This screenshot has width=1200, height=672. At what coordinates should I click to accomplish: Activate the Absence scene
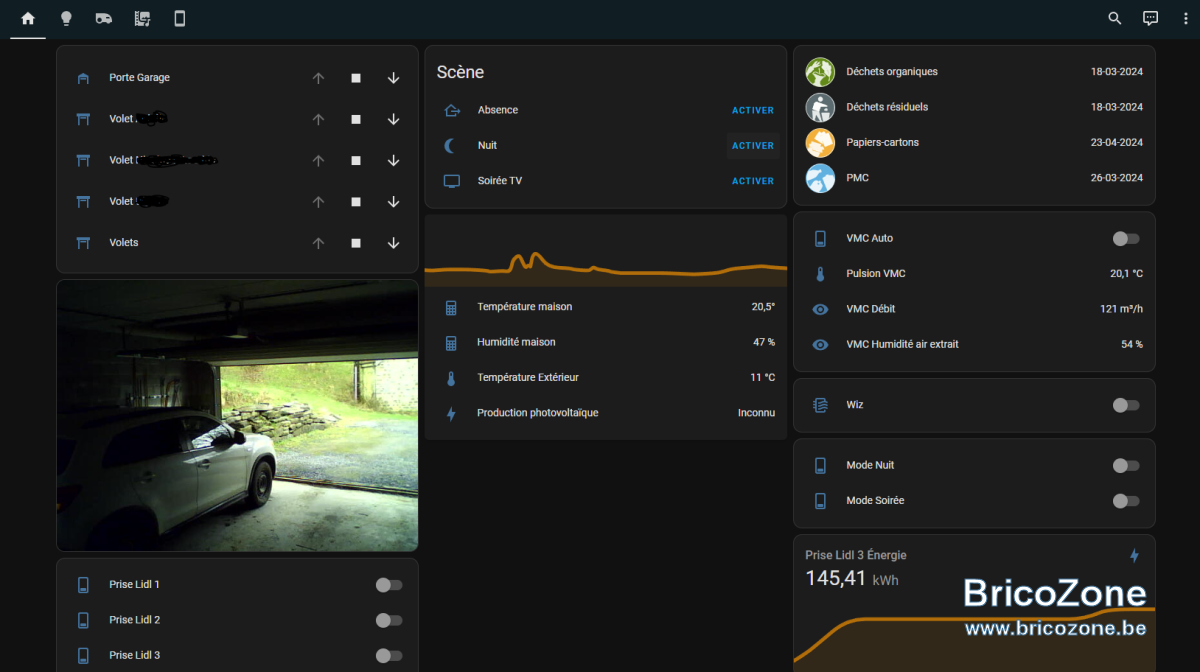tap(753, 110)
